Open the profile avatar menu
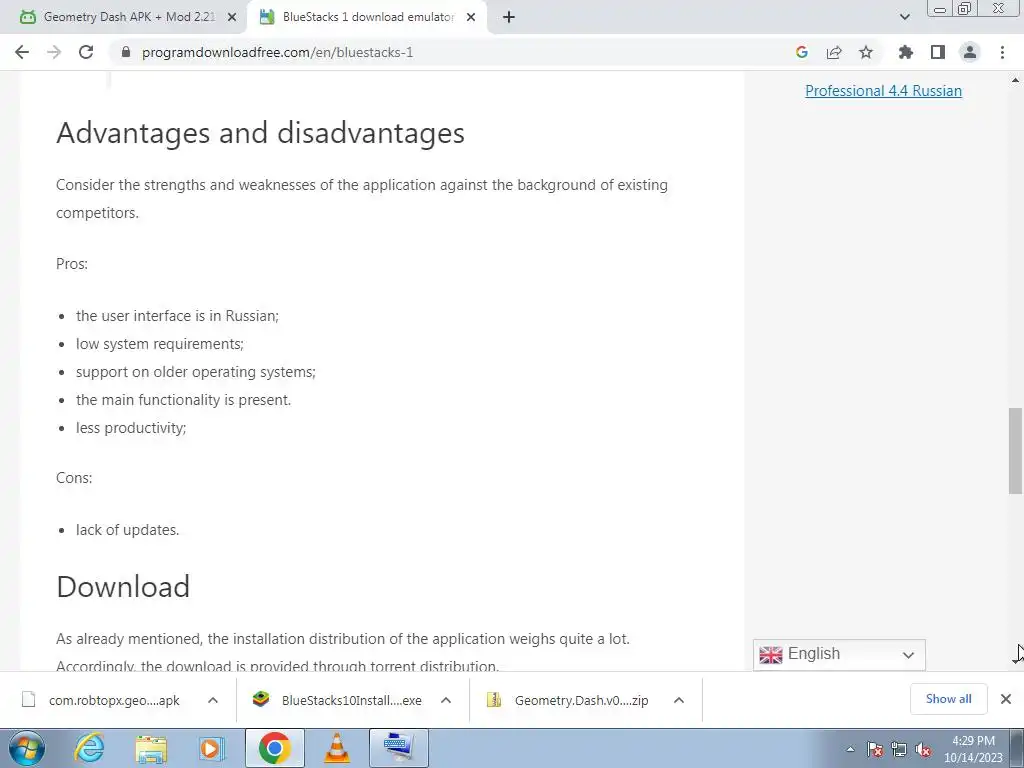This screenshot has width=1024, height=768. point(970,52)
